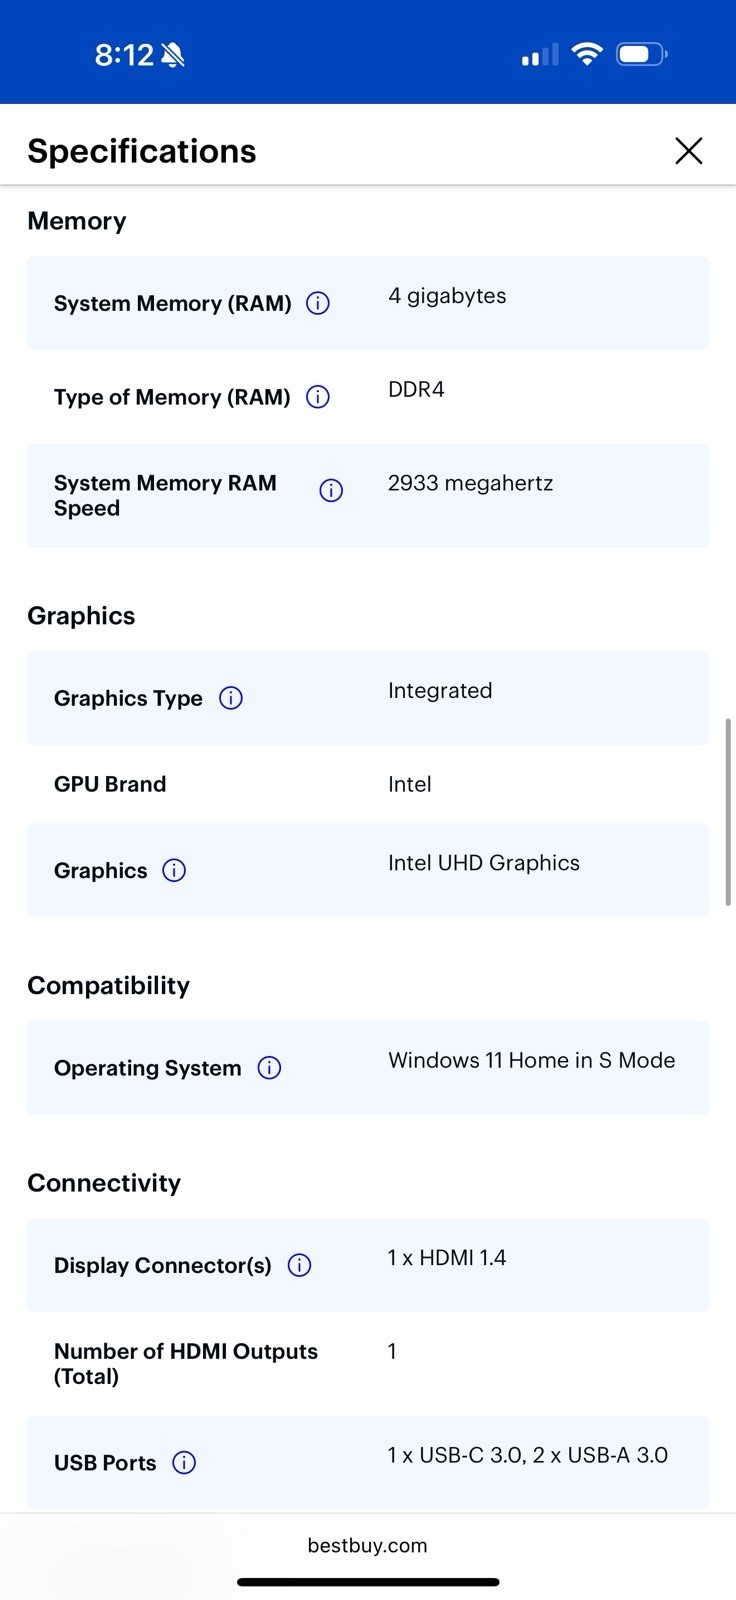Tap the 8:12 clock in status bar
This screenshot has width=736, height=1600.
pyautogui.click(x=125, y=55)
